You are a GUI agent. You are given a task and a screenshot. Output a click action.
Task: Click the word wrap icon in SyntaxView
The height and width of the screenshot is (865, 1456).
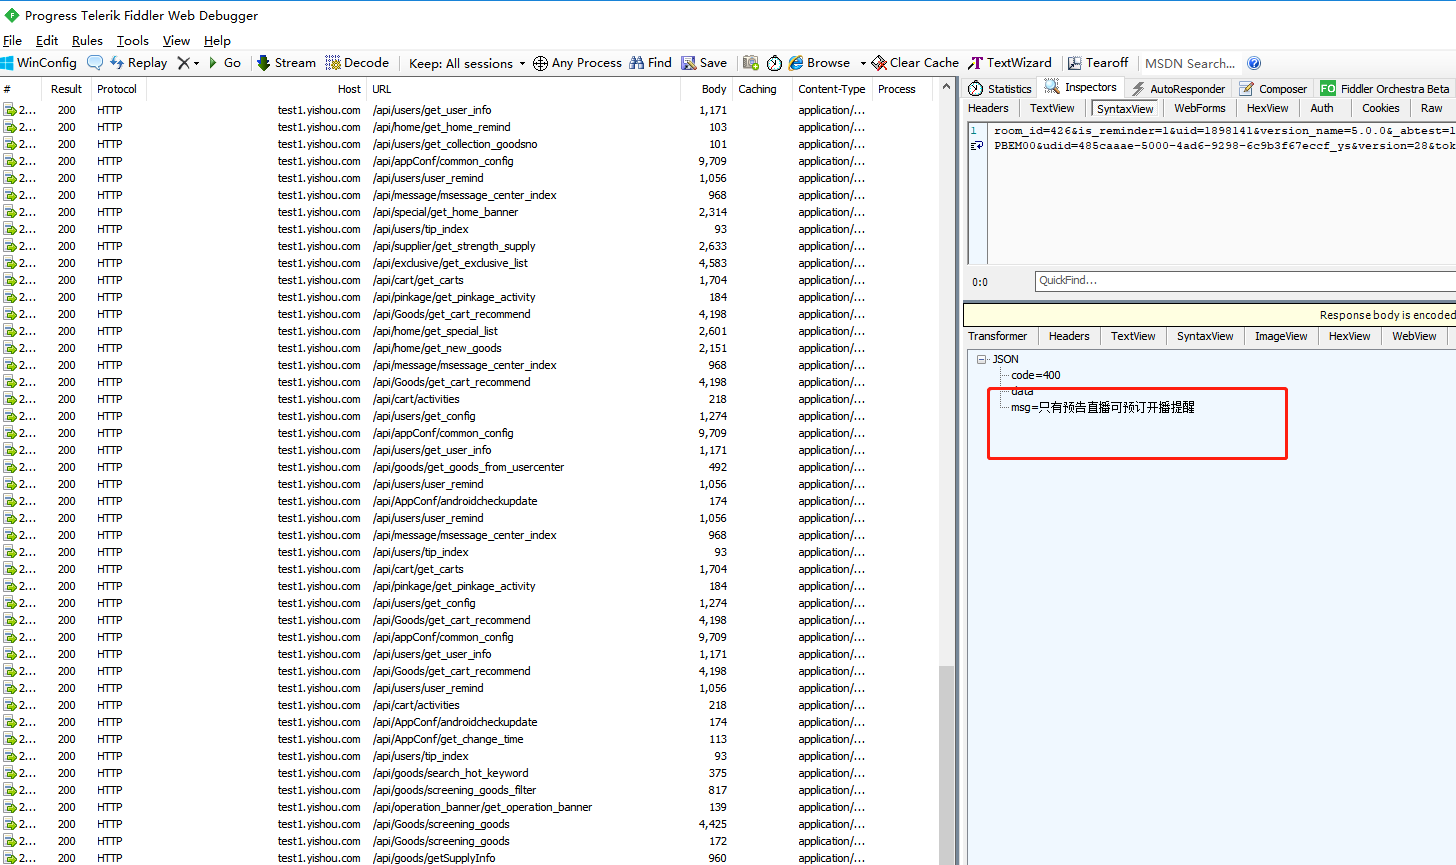pyautogui.click(x=977, y=146)
